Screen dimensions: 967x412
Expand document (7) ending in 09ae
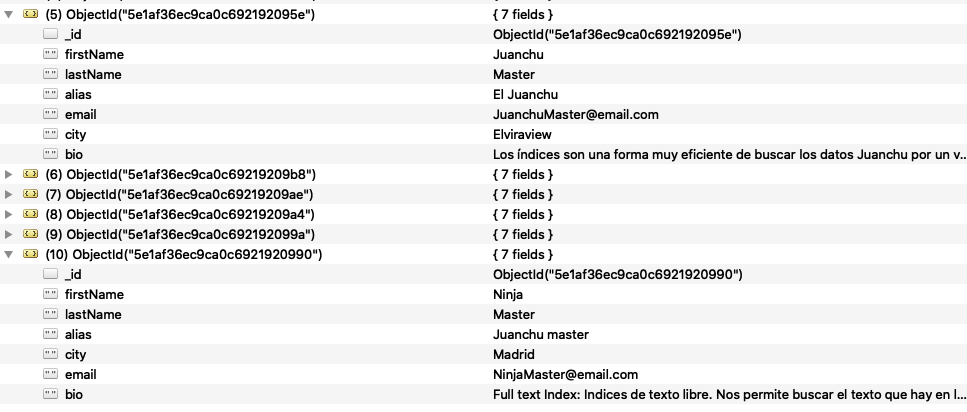(x=9, y=194)
